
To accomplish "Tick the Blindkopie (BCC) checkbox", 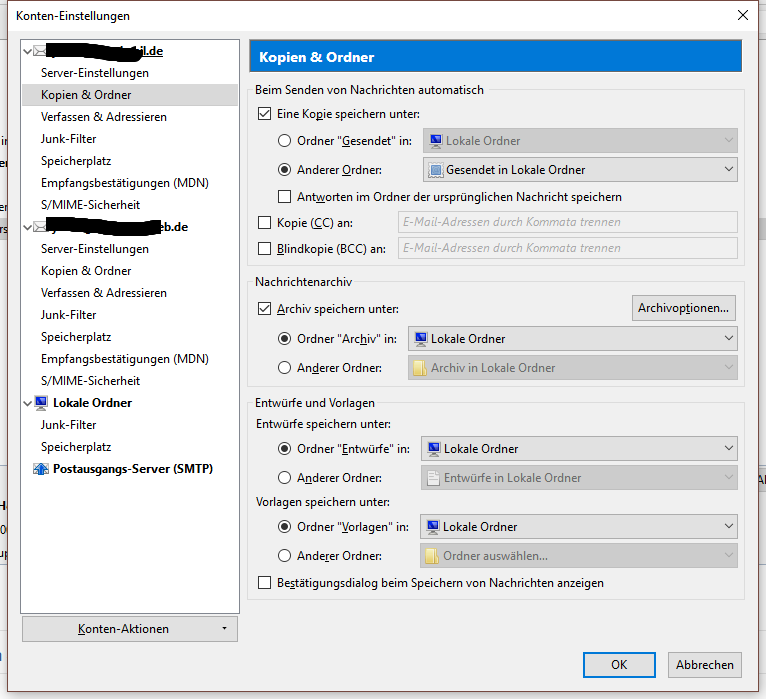I will 265,248.
